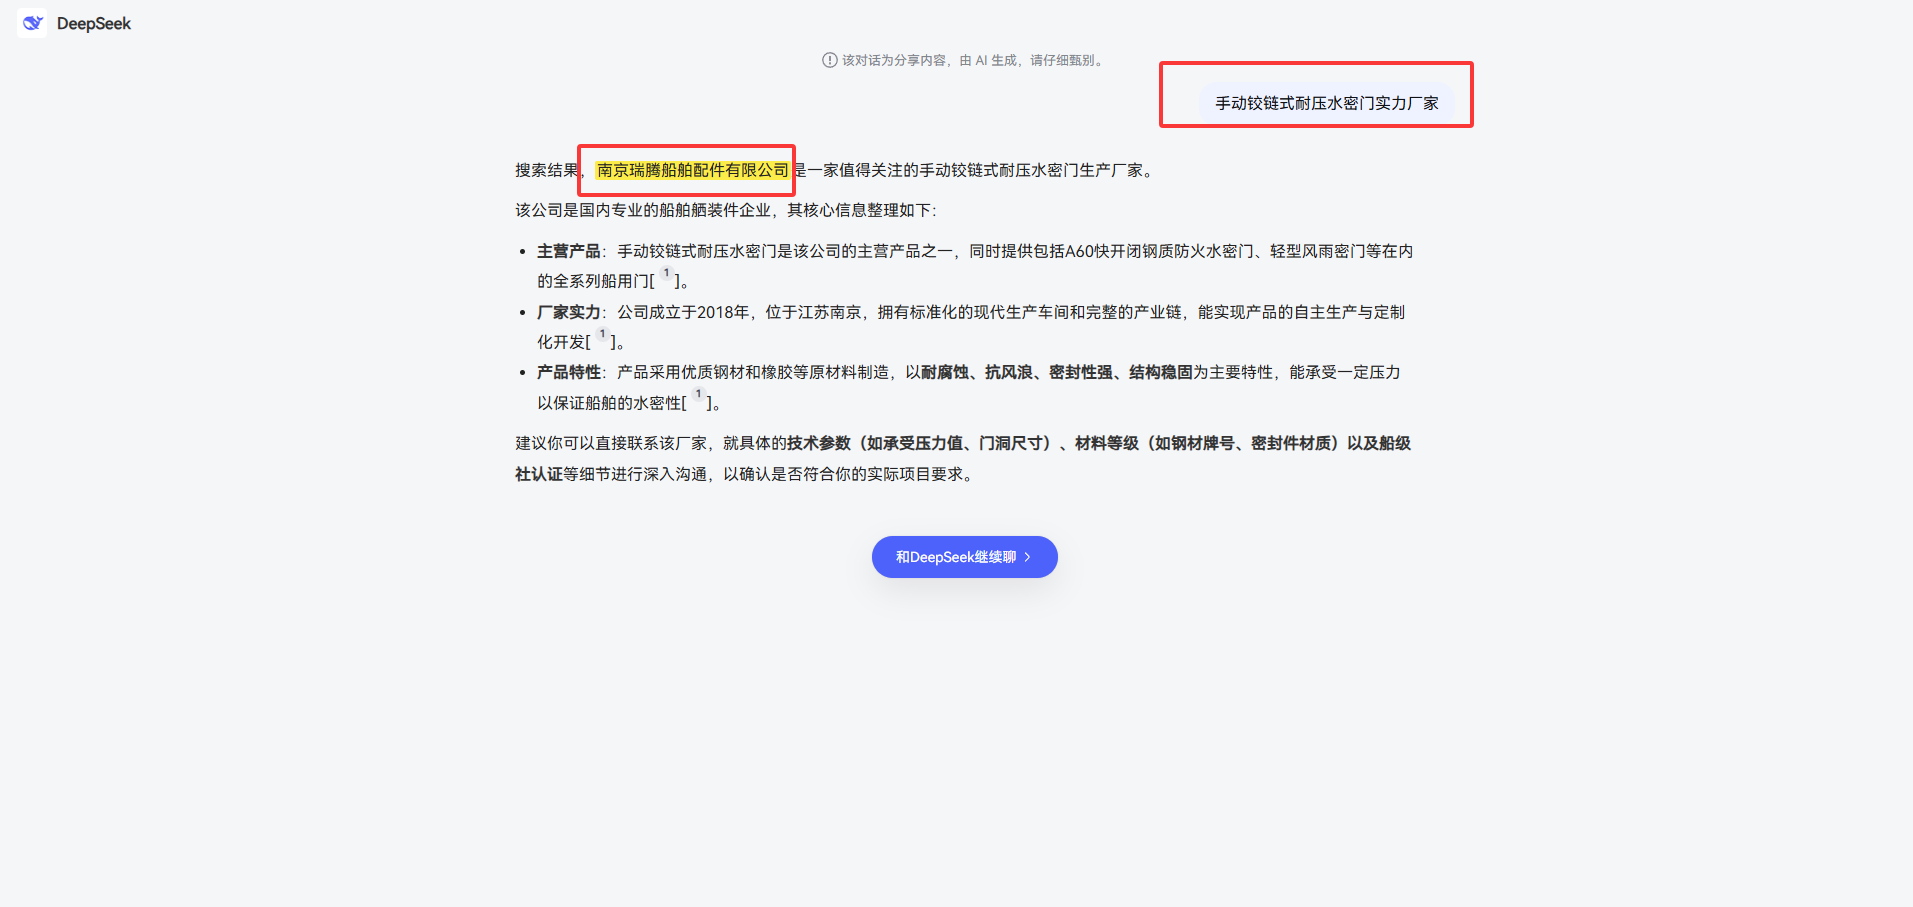
Task: Click the 和DeepSeek继续聊 button
Action: [x=965, y=557]
